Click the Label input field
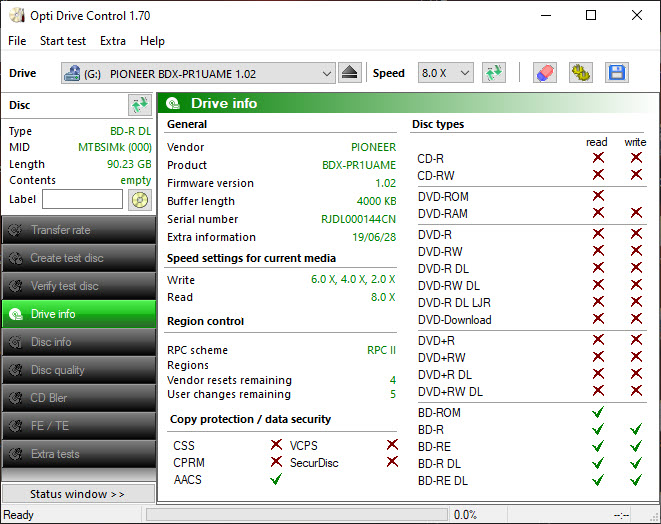Viewport: 661px width, 524px height. [x=82, y=199]
